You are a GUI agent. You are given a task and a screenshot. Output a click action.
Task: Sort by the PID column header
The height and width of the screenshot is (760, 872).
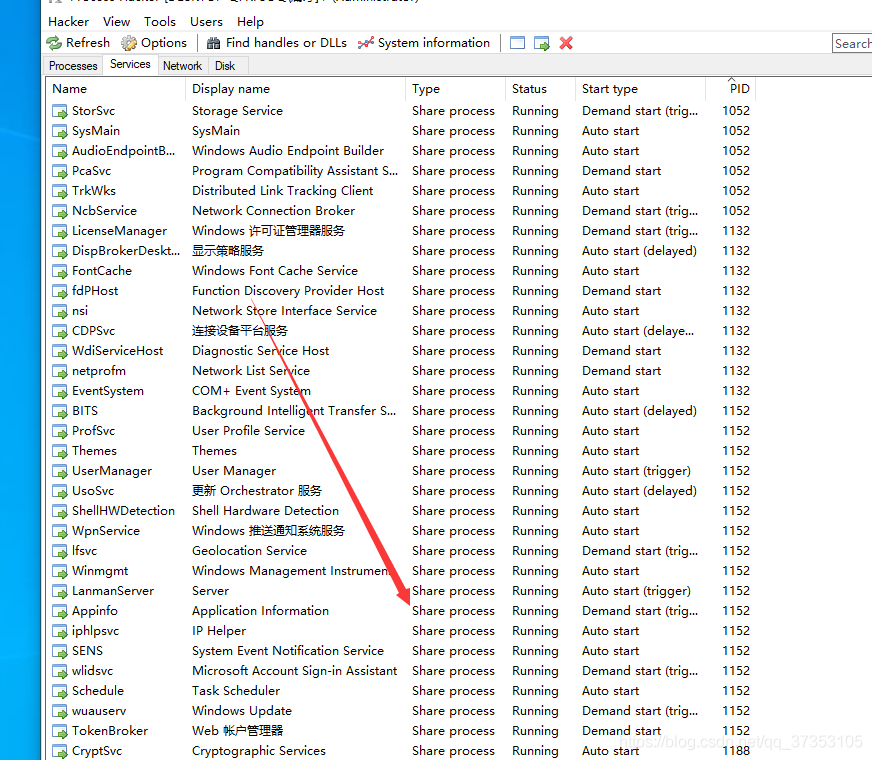[731, 89]
